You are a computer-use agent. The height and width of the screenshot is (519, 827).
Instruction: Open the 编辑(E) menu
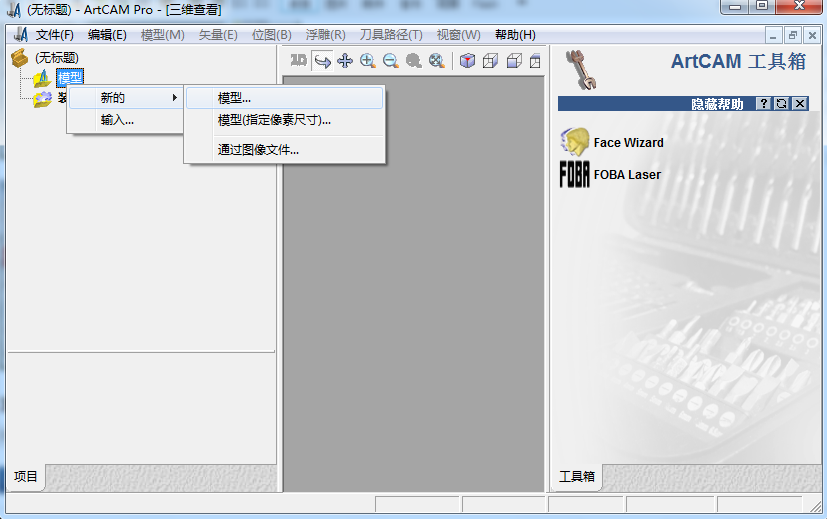[x=107, y=35]
